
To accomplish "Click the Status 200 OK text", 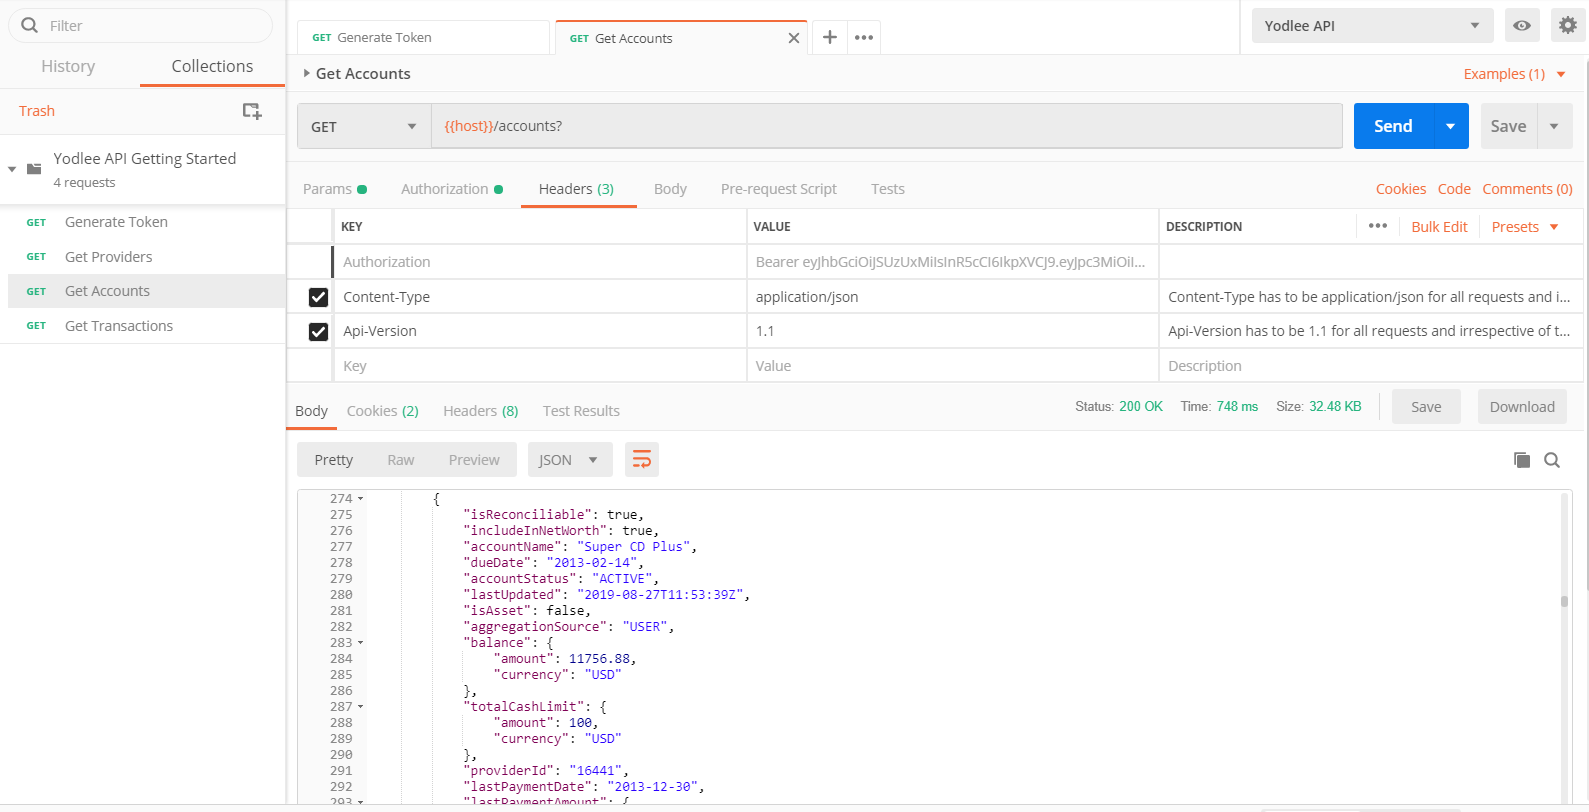I will [1119, 407].
